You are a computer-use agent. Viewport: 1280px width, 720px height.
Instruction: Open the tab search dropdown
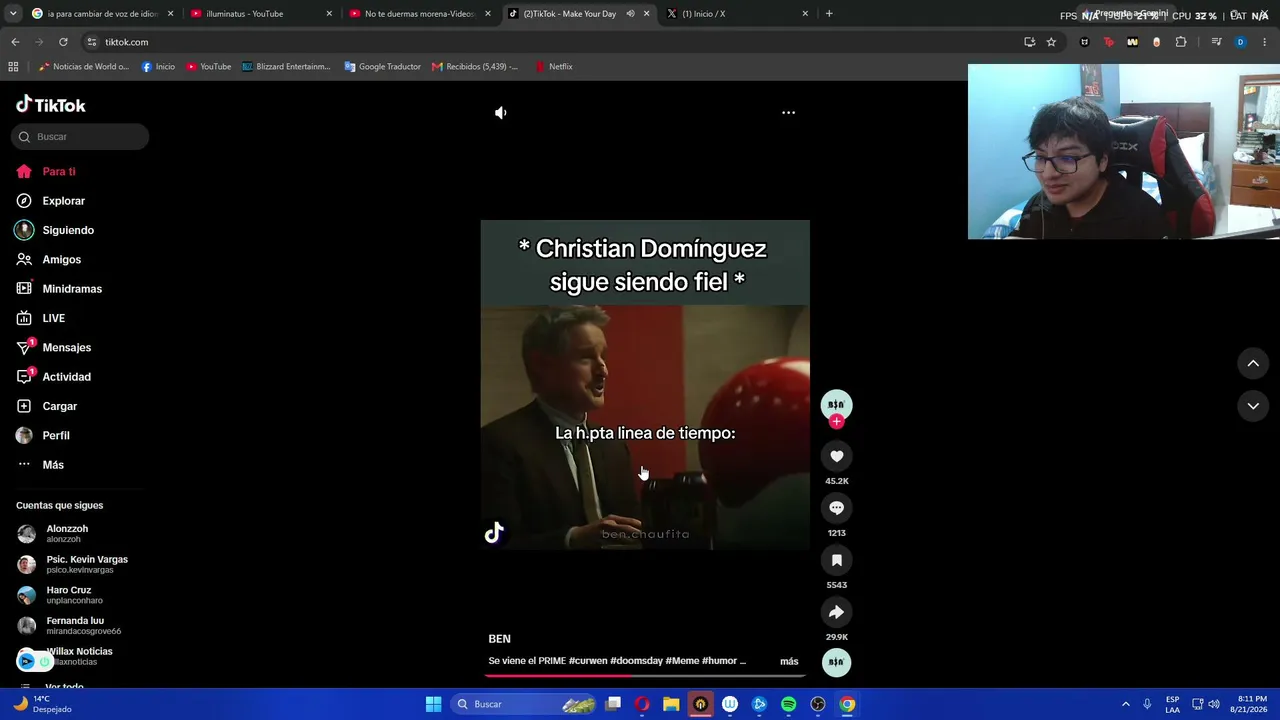[x=12, y=14]
